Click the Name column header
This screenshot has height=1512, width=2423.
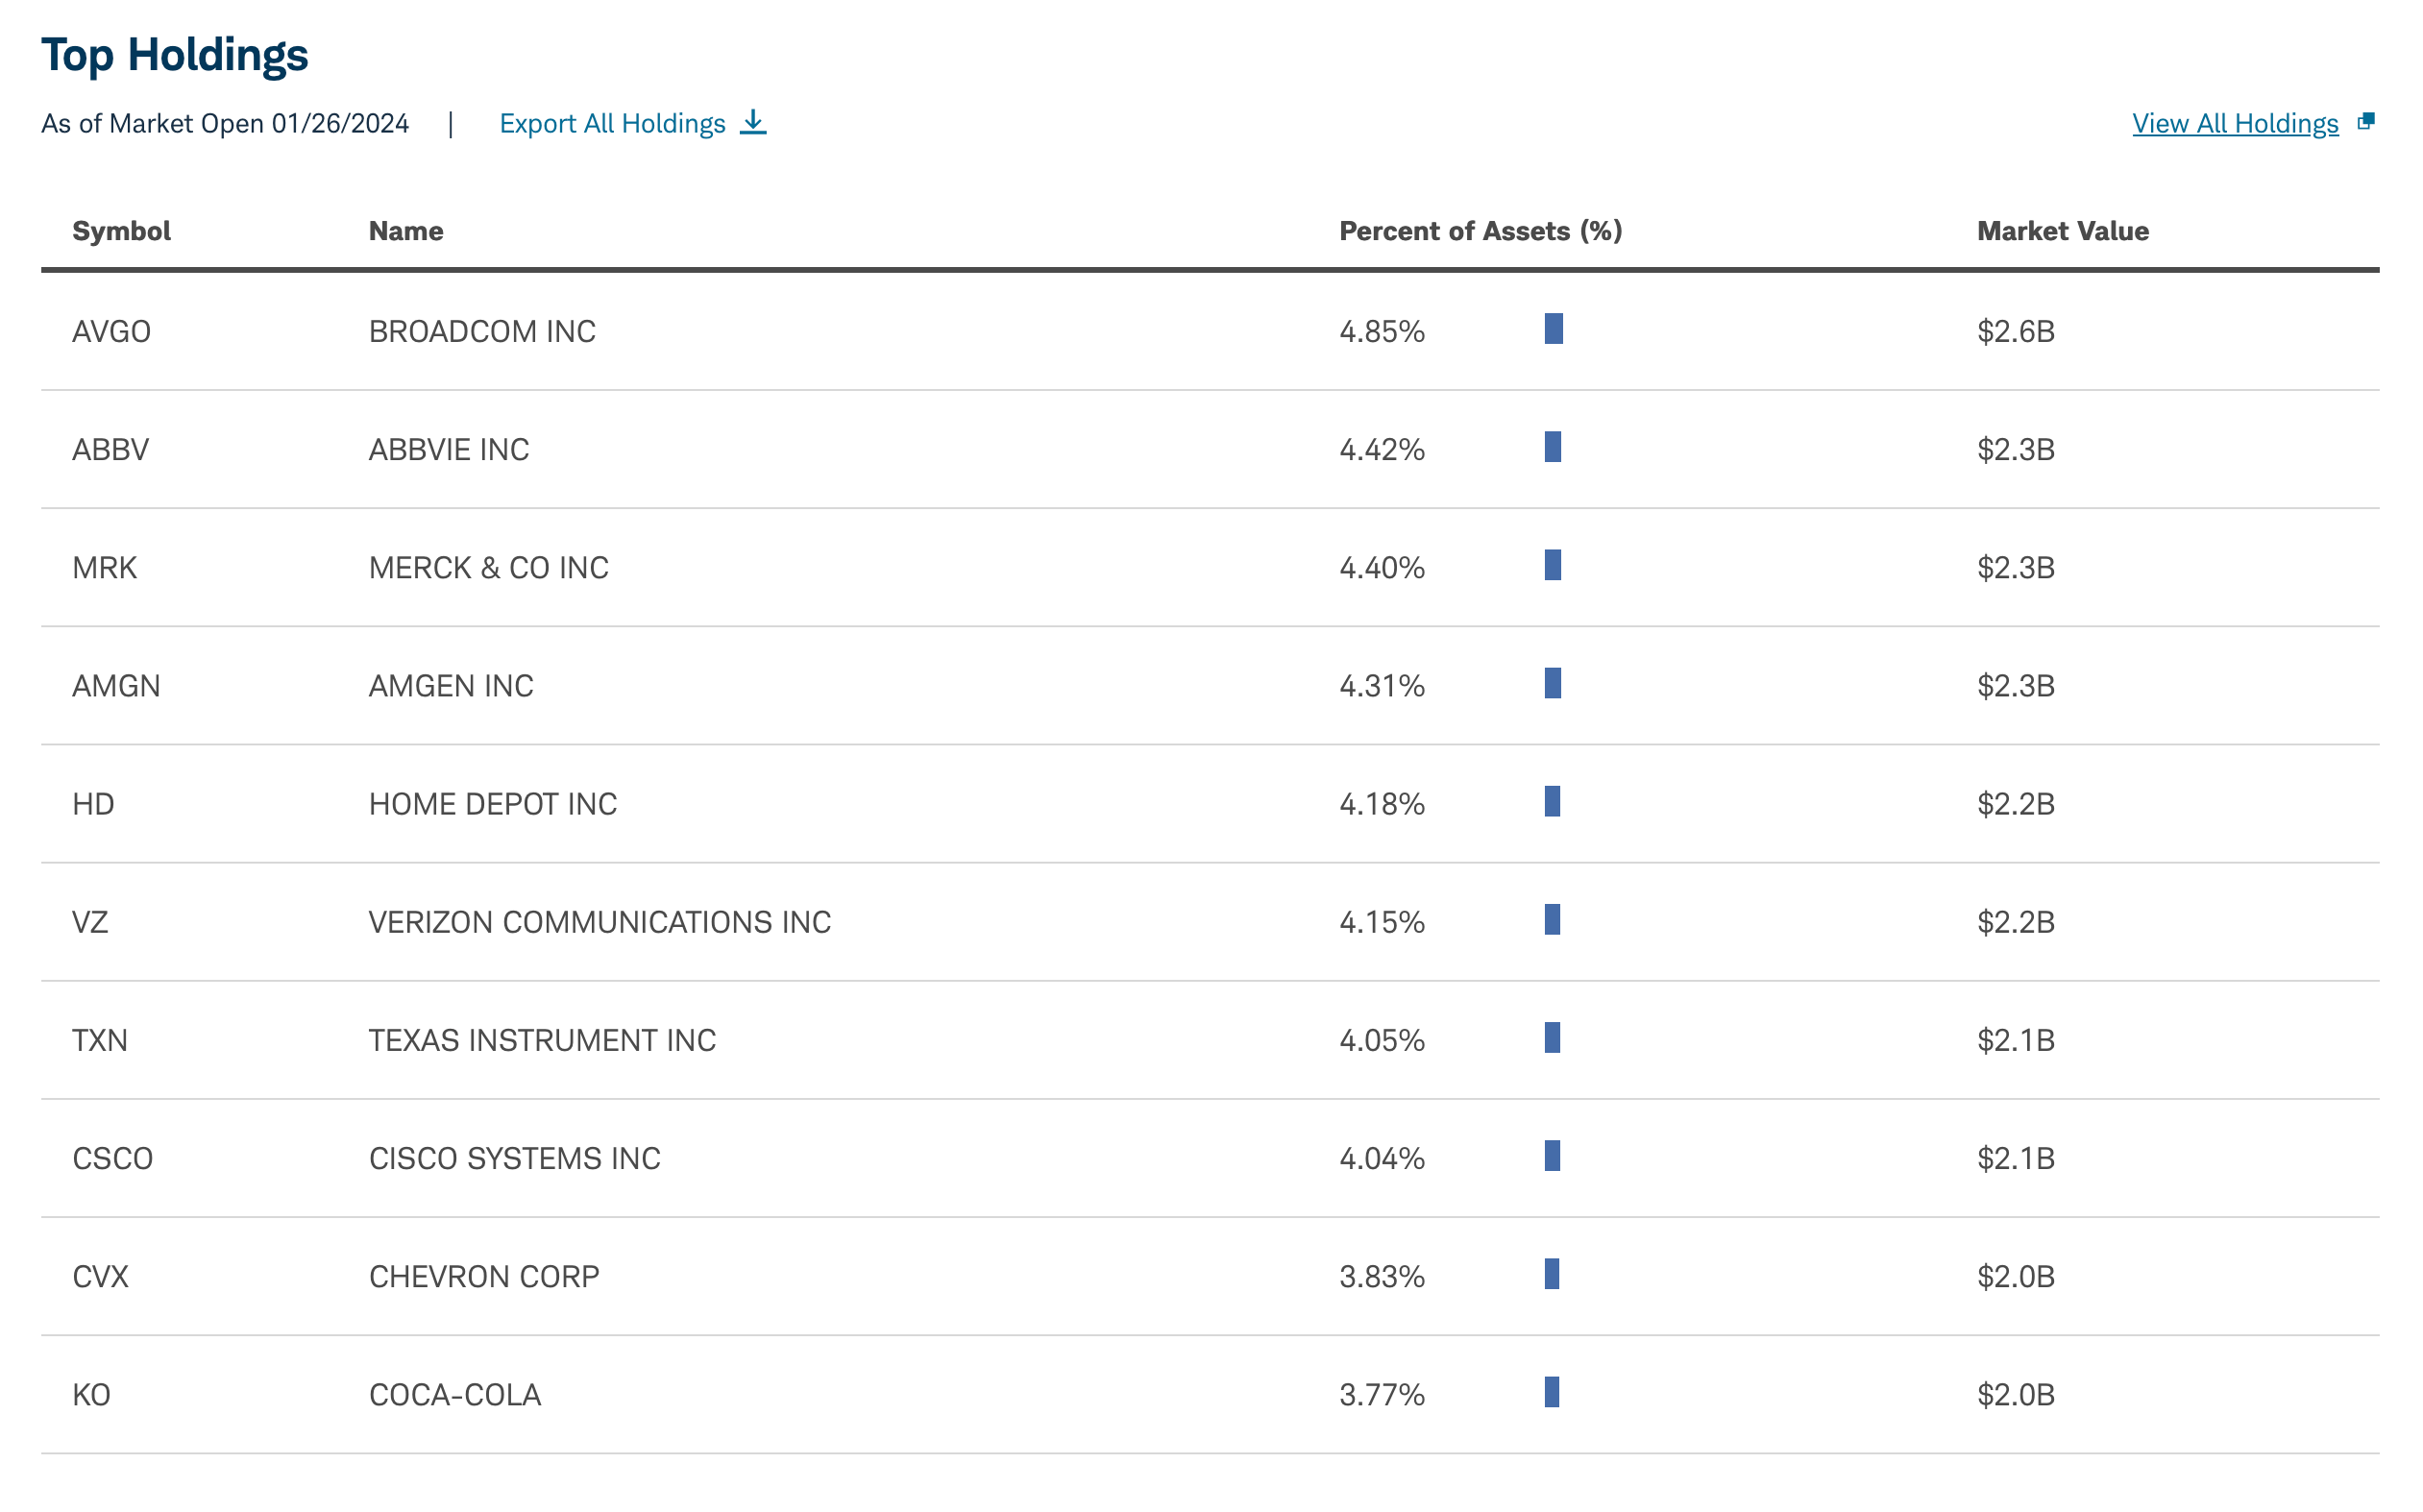[405, 231]
